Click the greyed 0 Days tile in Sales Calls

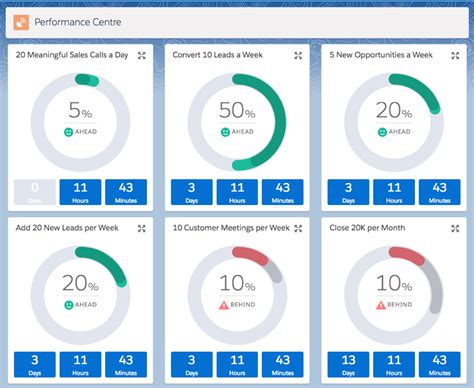35,192
